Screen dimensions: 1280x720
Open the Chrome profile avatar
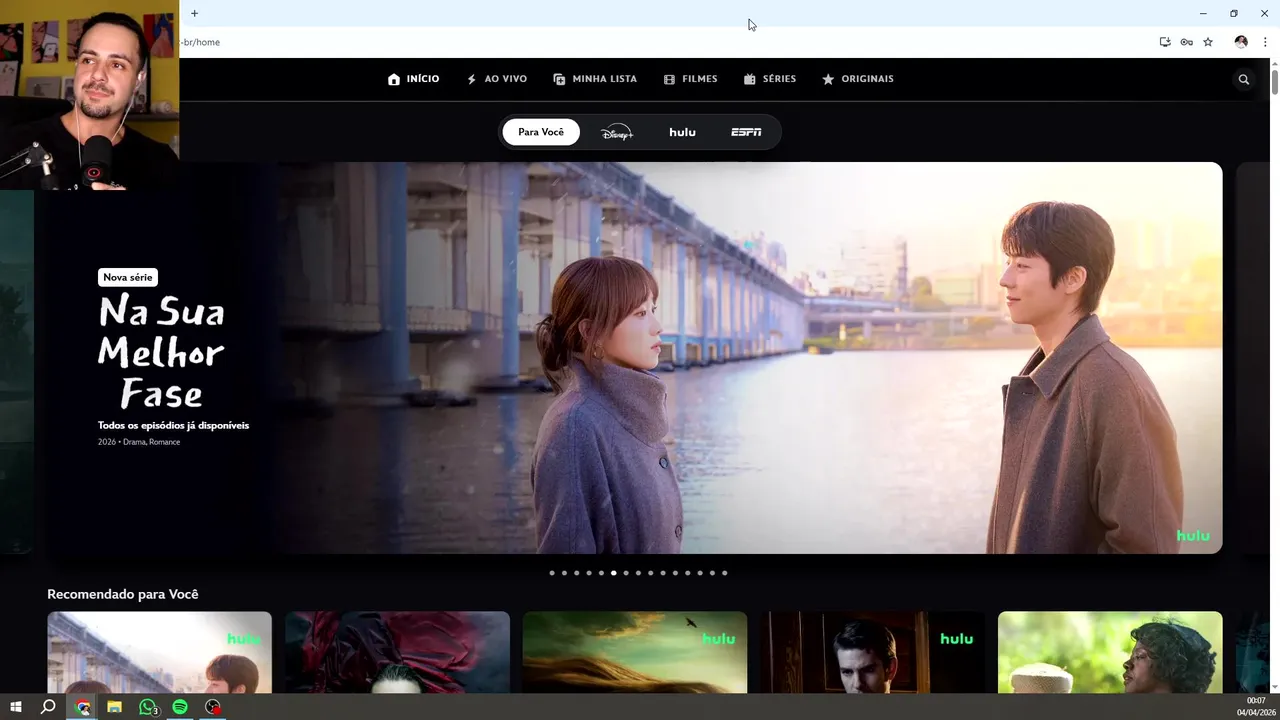click(1241, 42)
